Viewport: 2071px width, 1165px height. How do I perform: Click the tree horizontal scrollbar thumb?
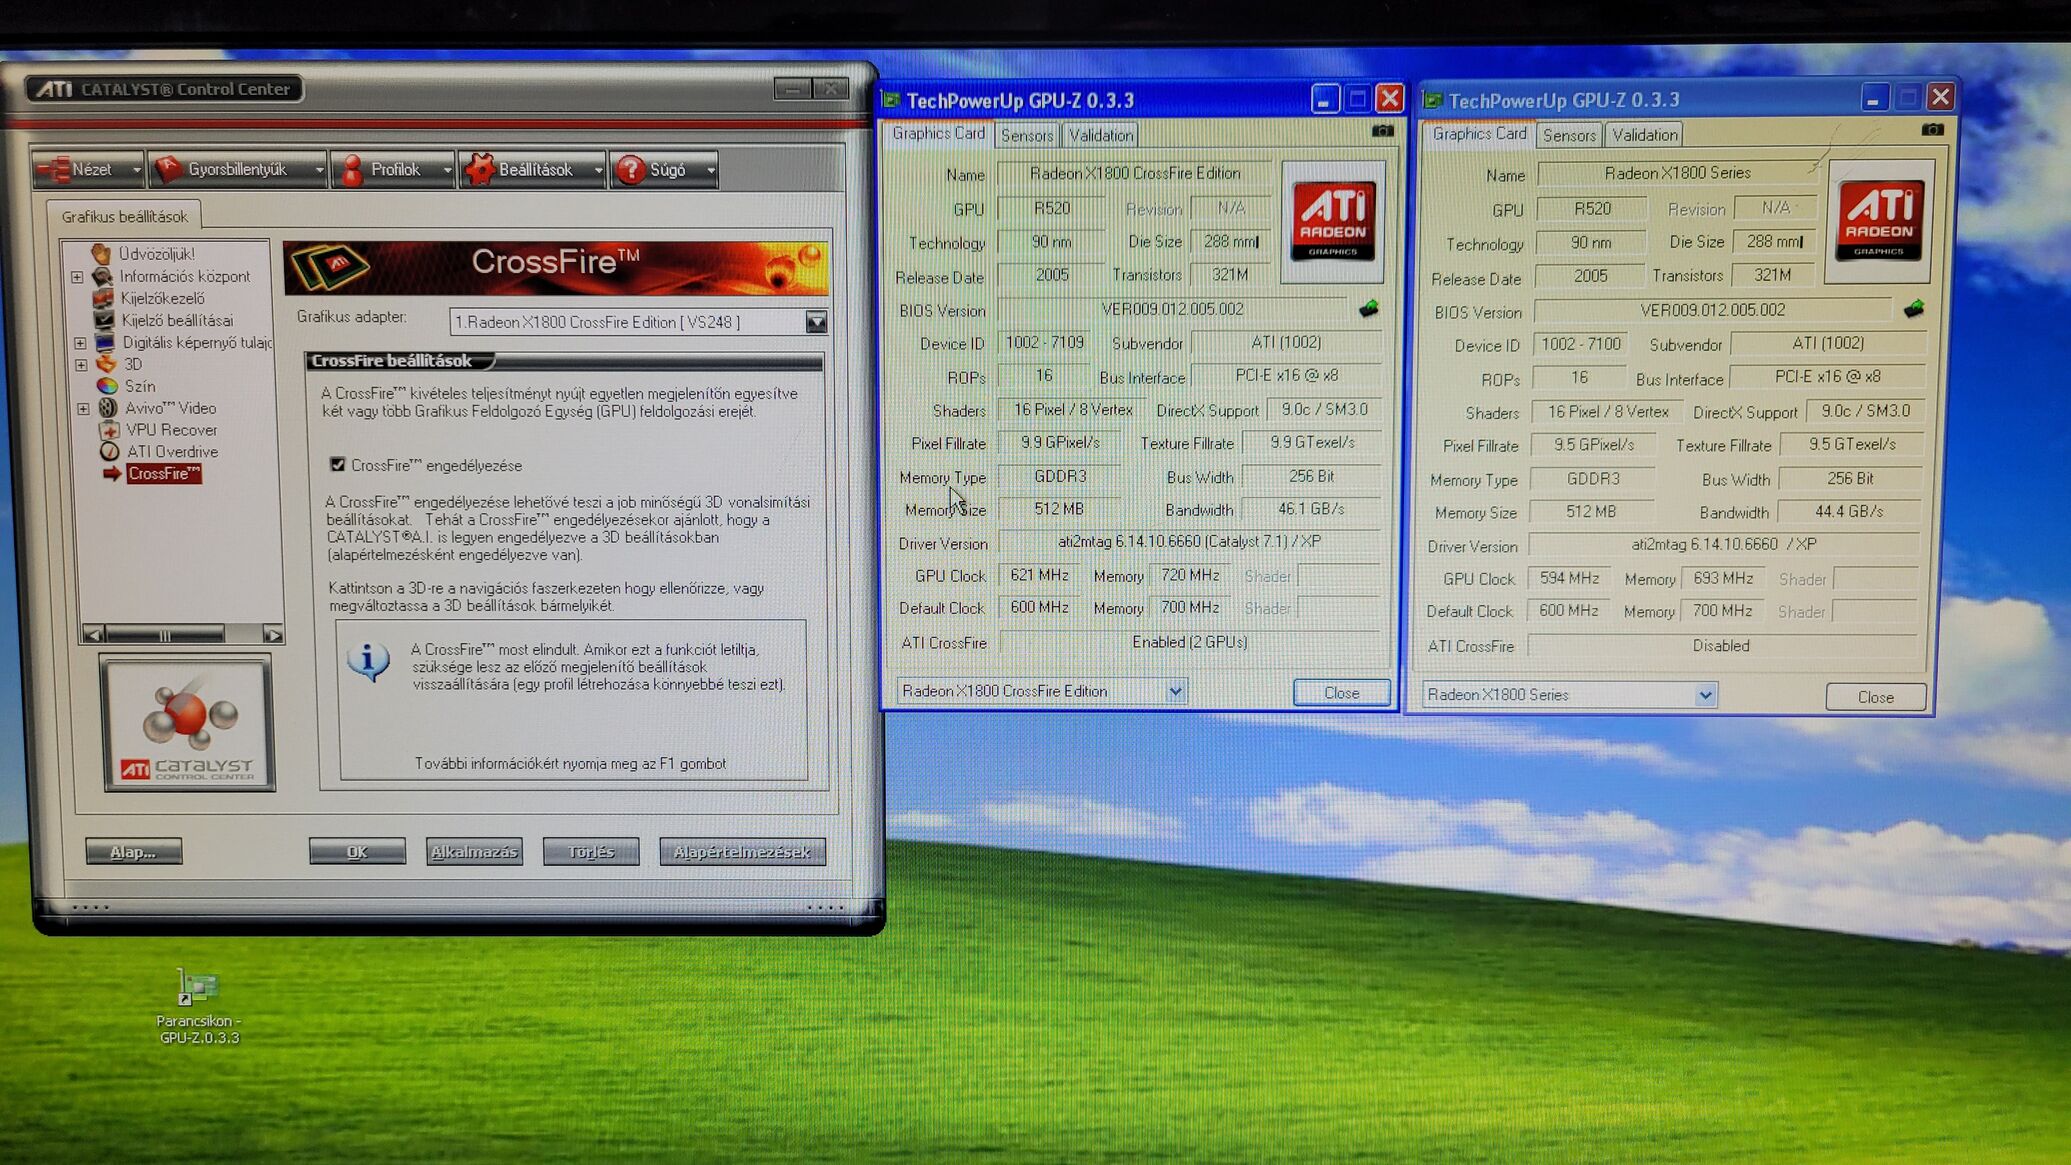[165, 635]
